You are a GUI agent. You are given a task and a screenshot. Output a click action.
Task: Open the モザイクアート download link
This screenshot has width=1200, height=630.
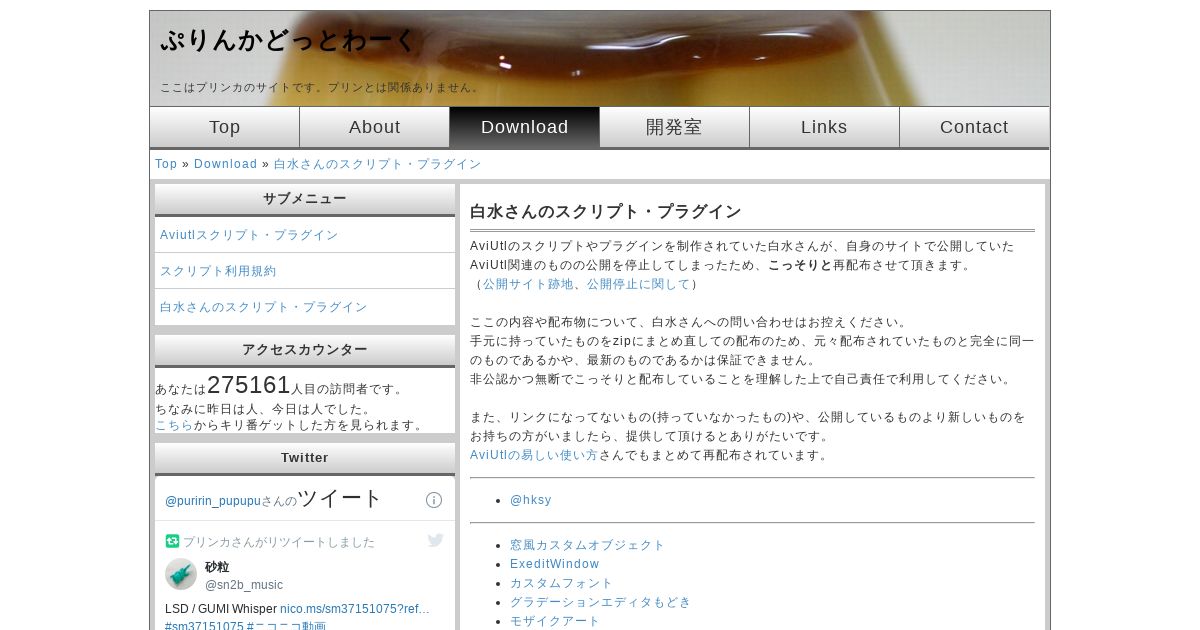click(x=555, y=621)
